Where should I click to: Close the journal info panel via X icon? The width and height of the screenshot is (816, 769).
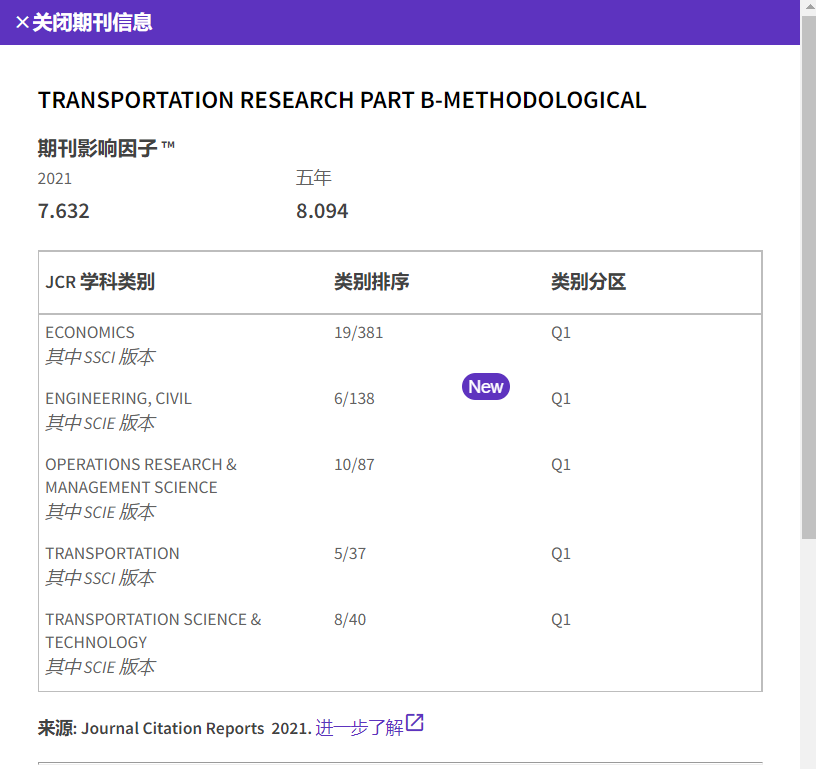tap(22, 22)
